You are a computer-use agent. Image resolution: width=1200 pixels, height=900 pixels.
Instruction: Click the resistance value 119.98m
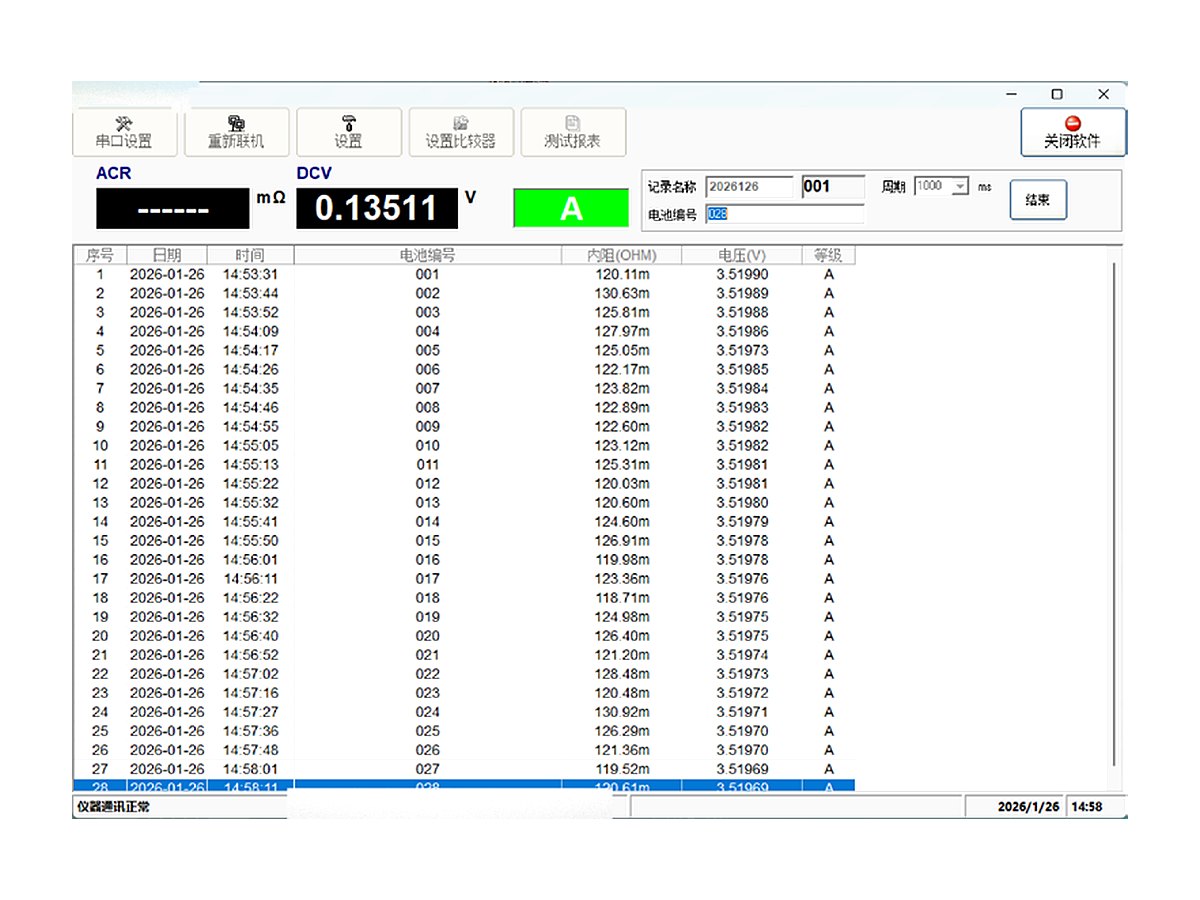[x=622, y=559]
